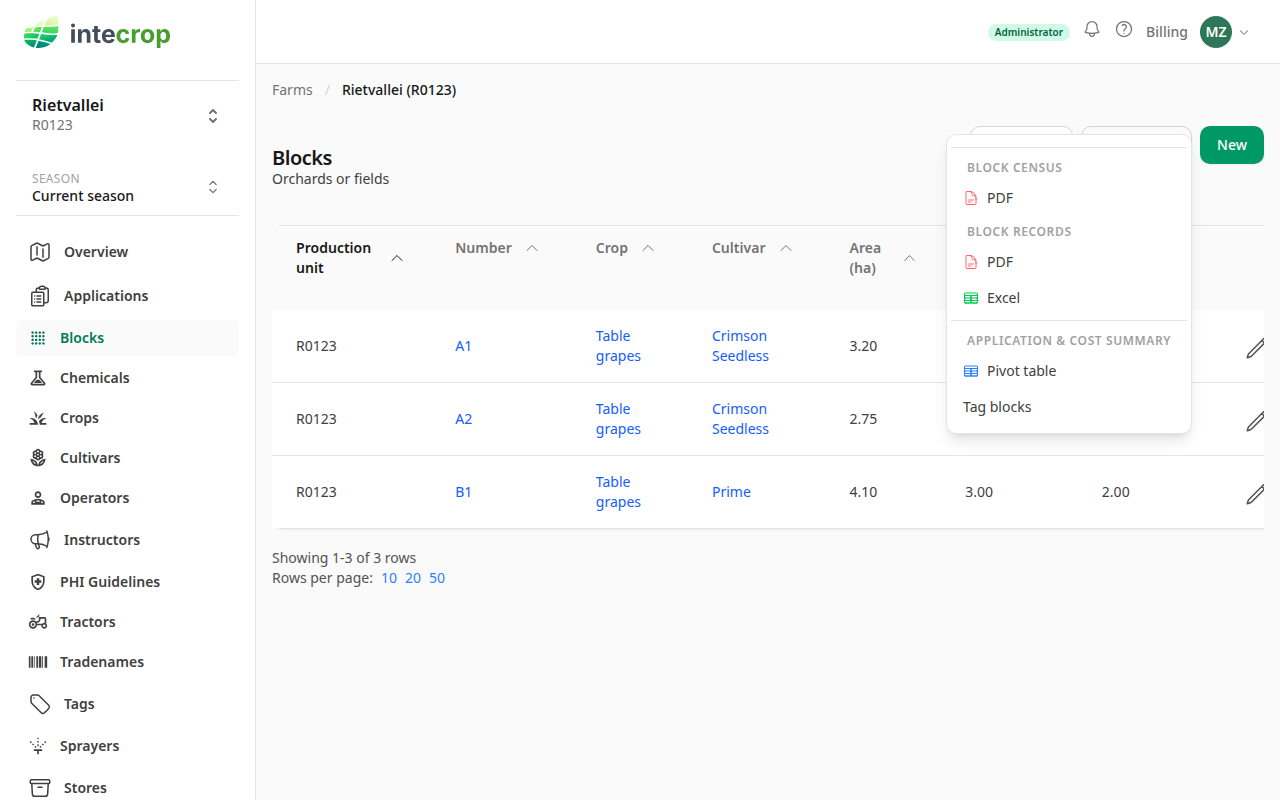Sort by Area (ha) column arrow
Screen dimensions: 1280x800
click(910, 258)
